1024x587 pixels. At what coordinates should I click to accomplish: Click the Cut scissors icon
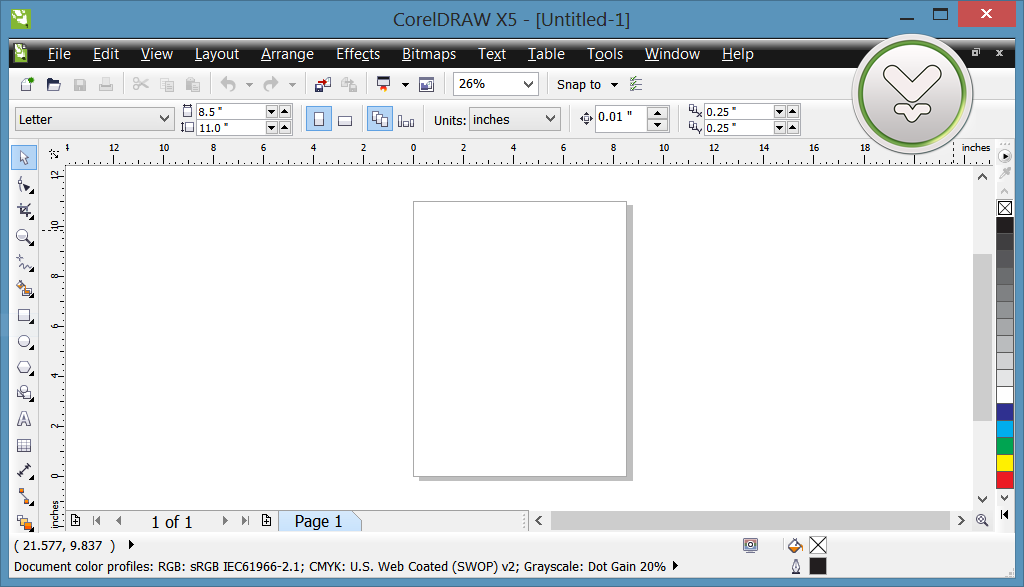pyautogui.click(x=140, y=84)
